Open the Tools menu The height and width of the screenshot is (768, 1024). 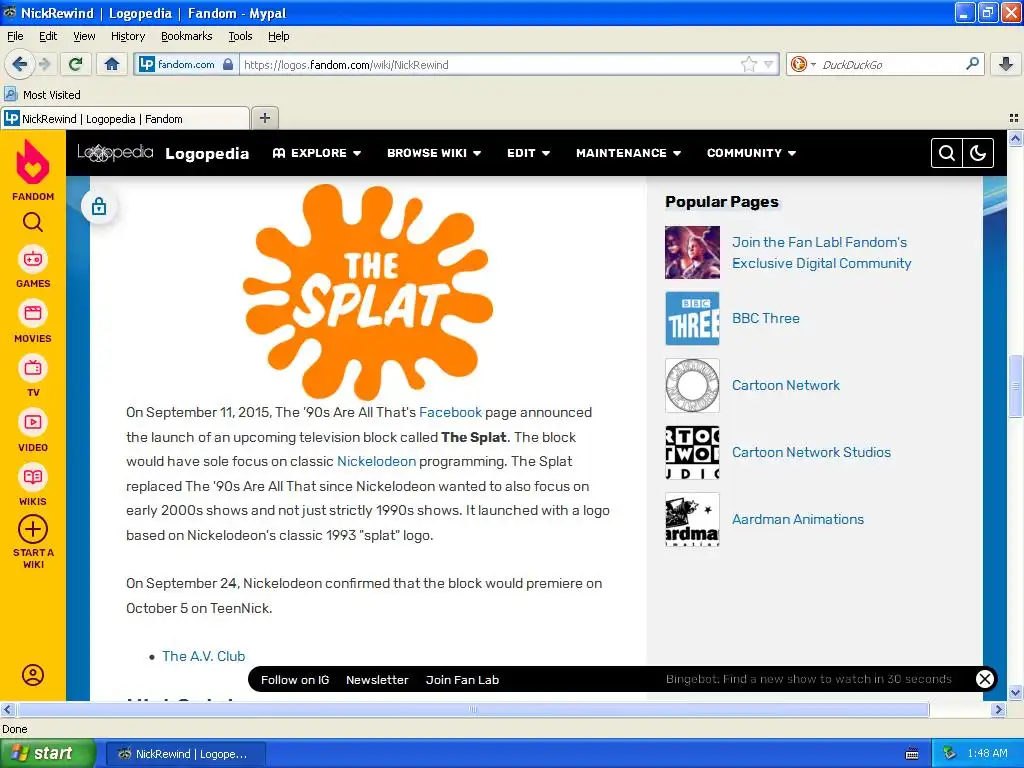[x=240, y=36]
